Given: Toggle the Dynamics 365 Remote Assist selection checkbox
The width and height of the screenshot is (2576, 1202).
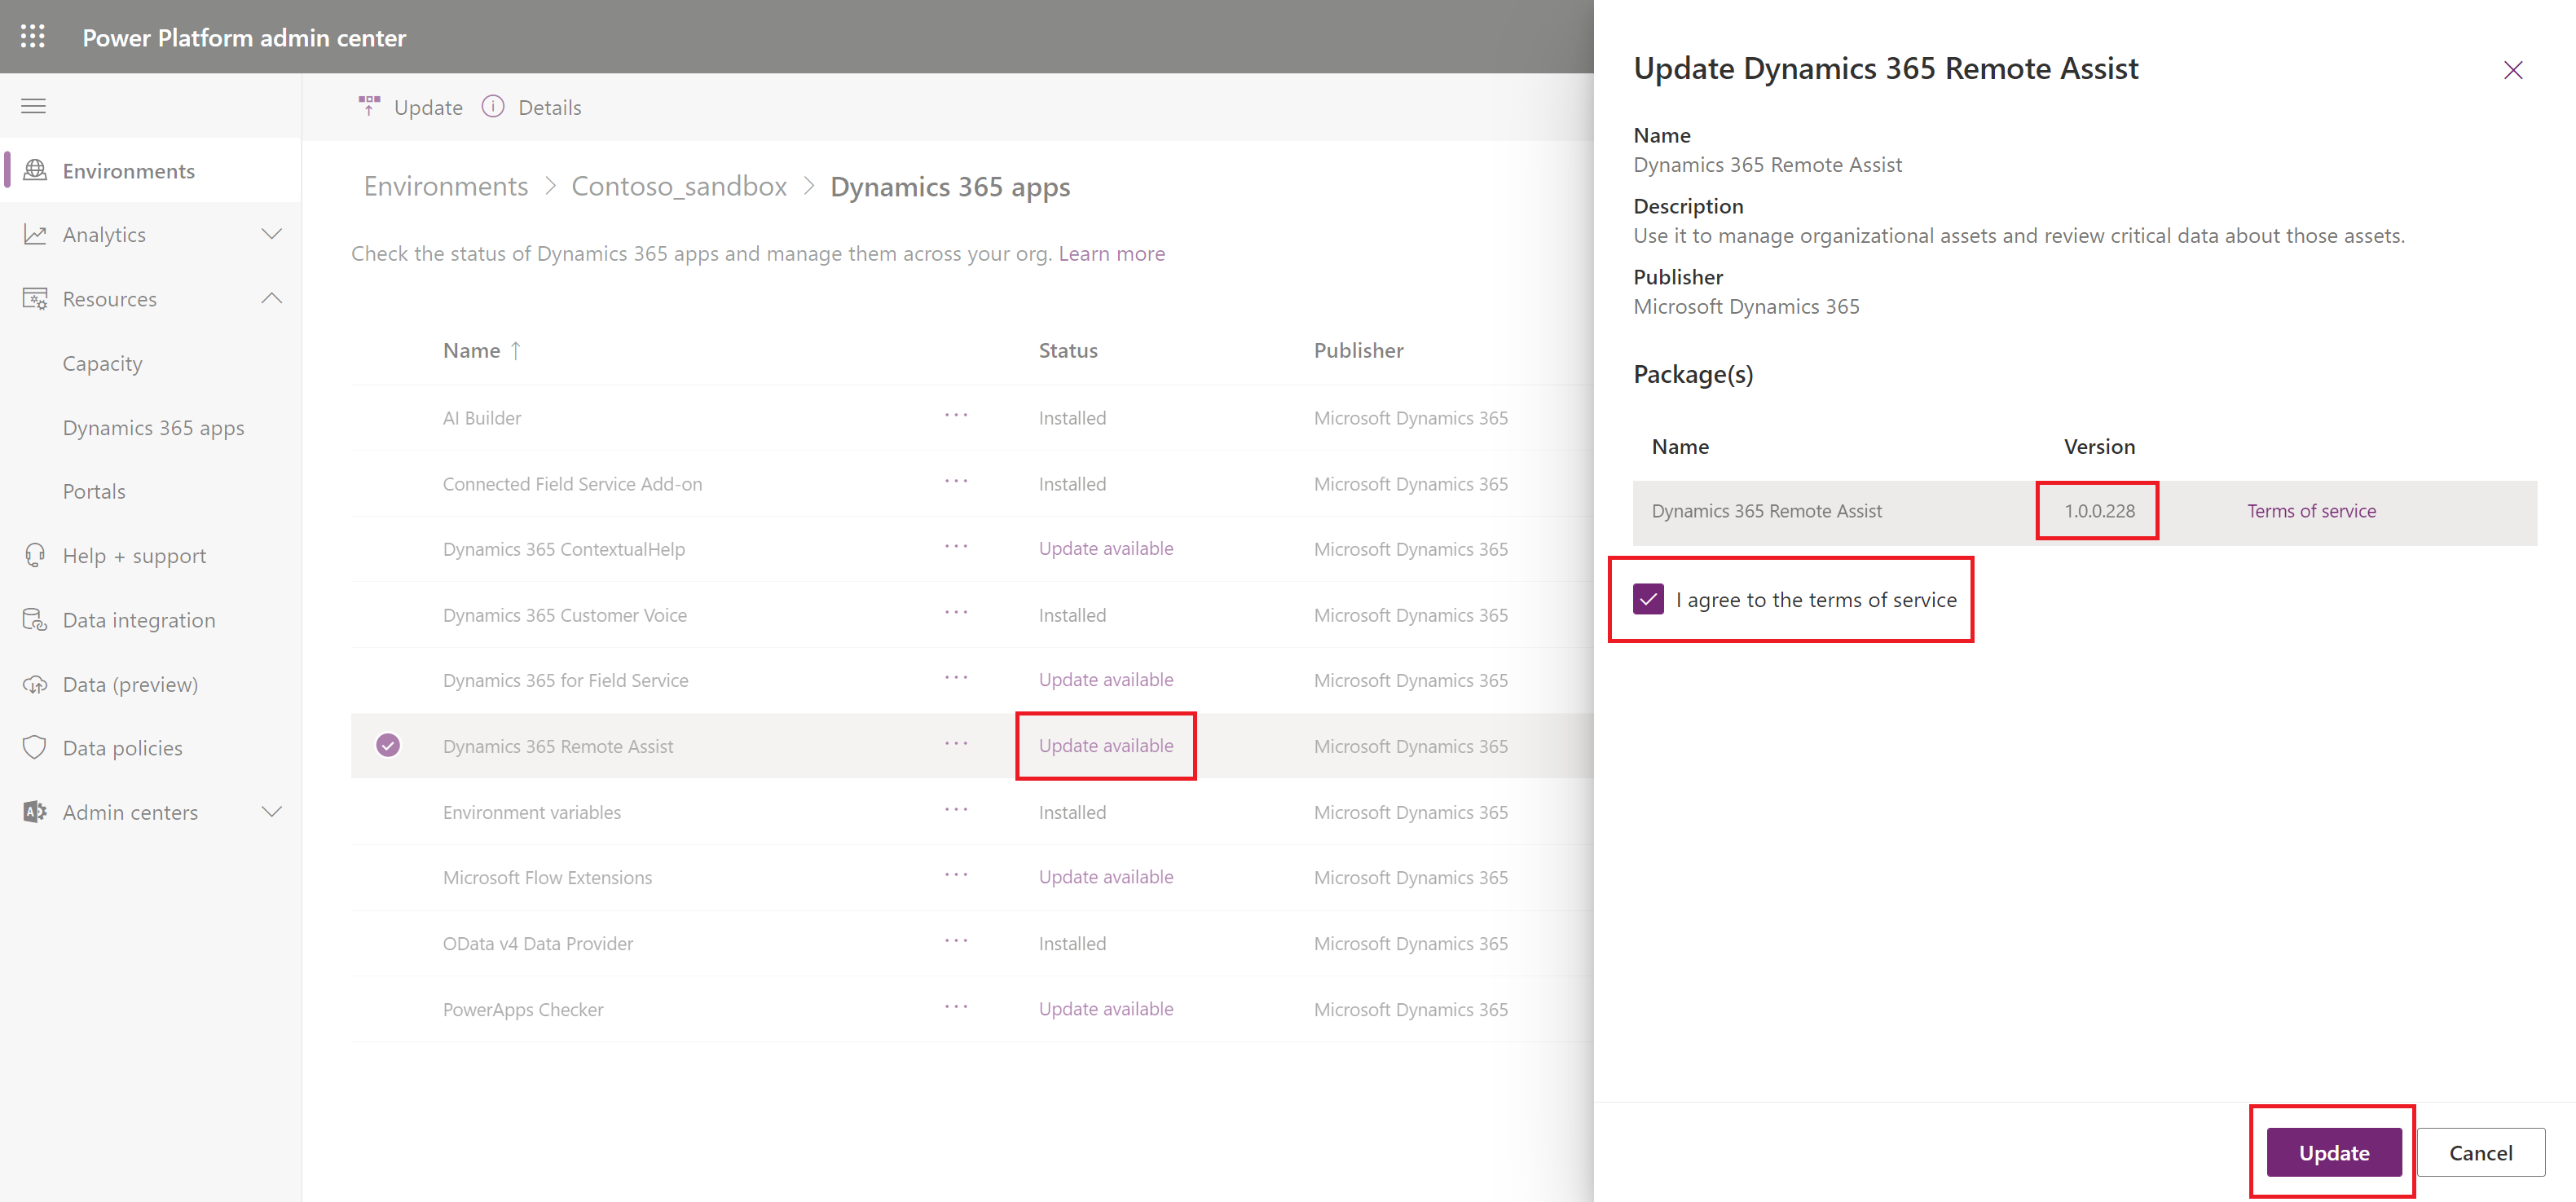Looking at the screenshot, I should click(391, 746).
